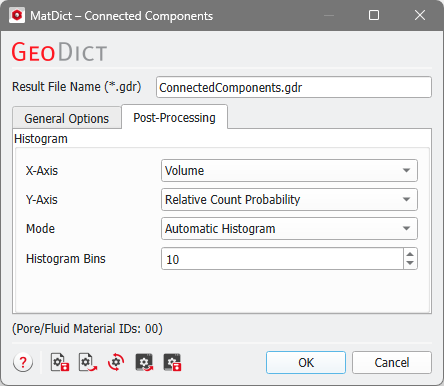Viewport: 444px width, 386px height.
Task: Confirm the dialog with OK
Action: (306, 362)
